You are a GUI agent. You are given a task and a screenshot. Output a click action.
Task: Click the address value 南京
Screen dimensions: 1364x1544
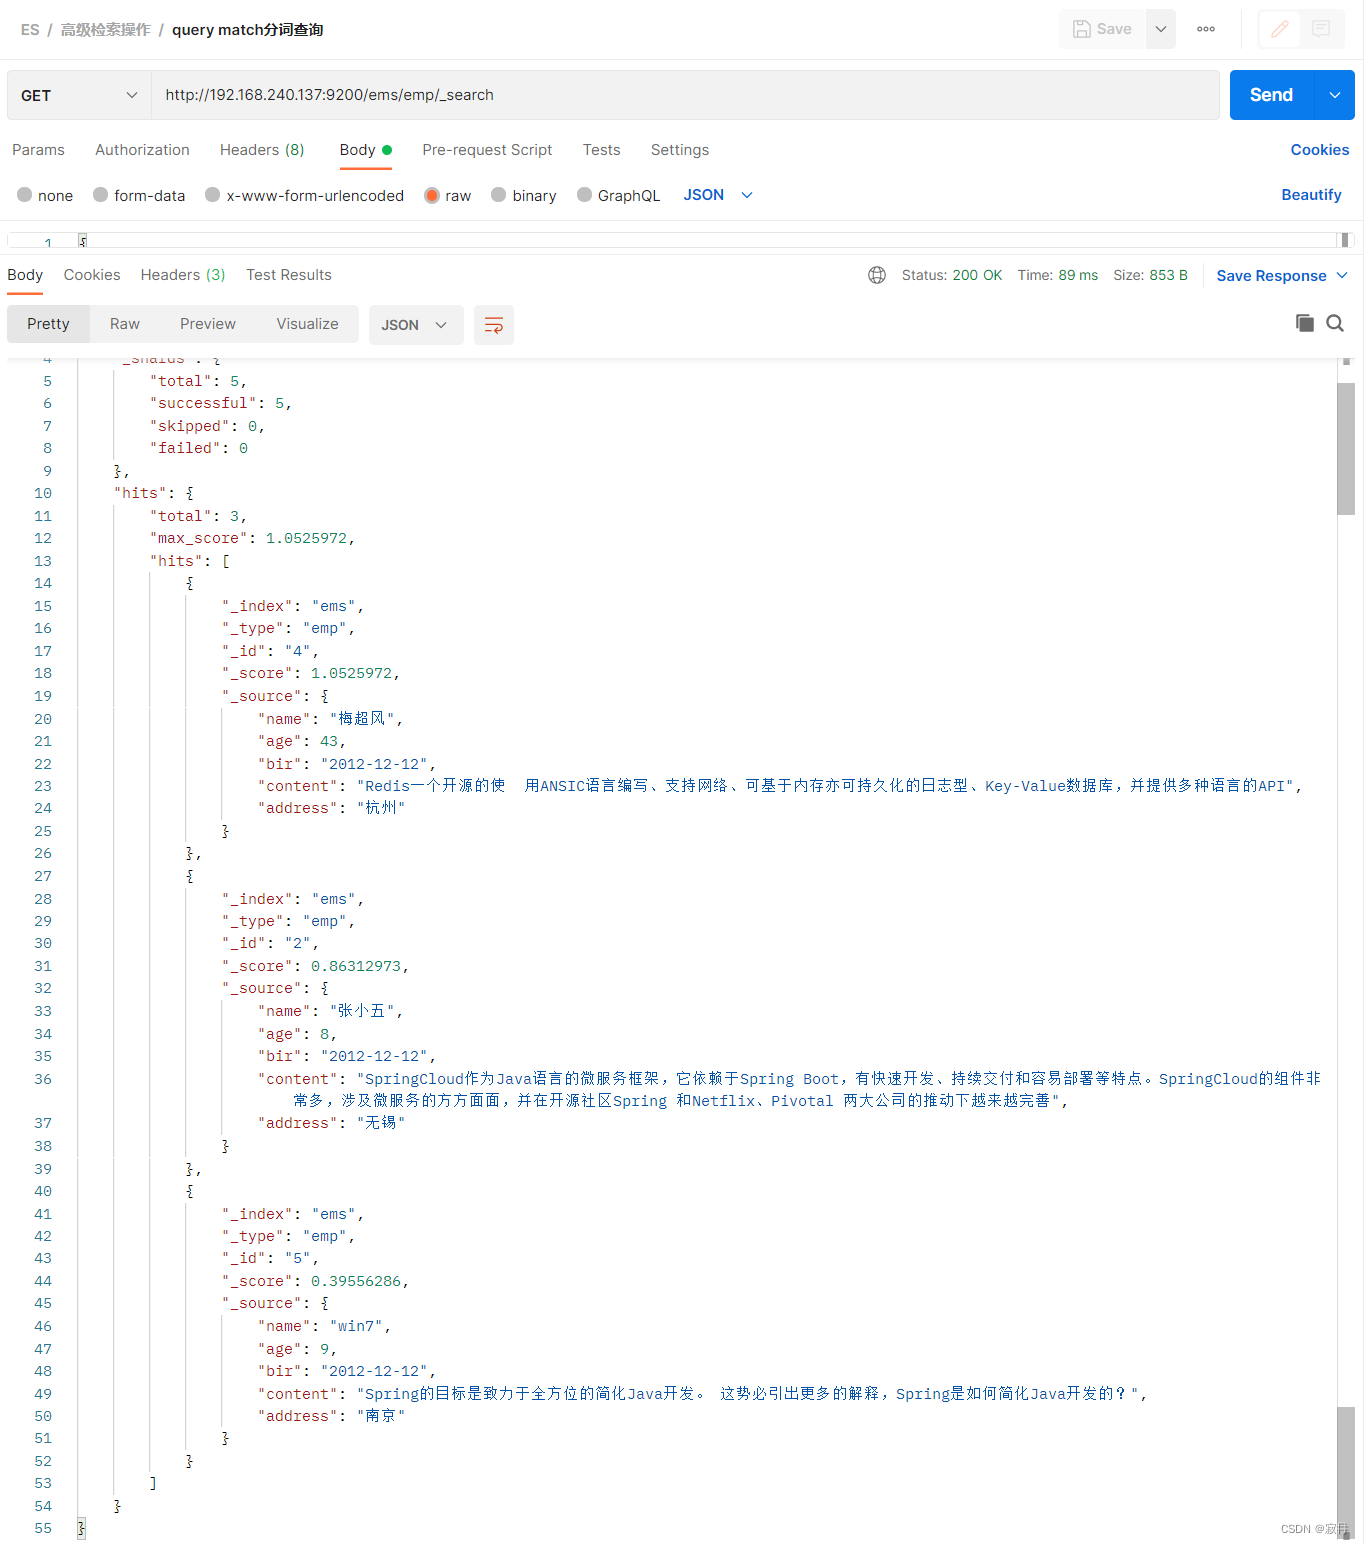[381, 1416]
